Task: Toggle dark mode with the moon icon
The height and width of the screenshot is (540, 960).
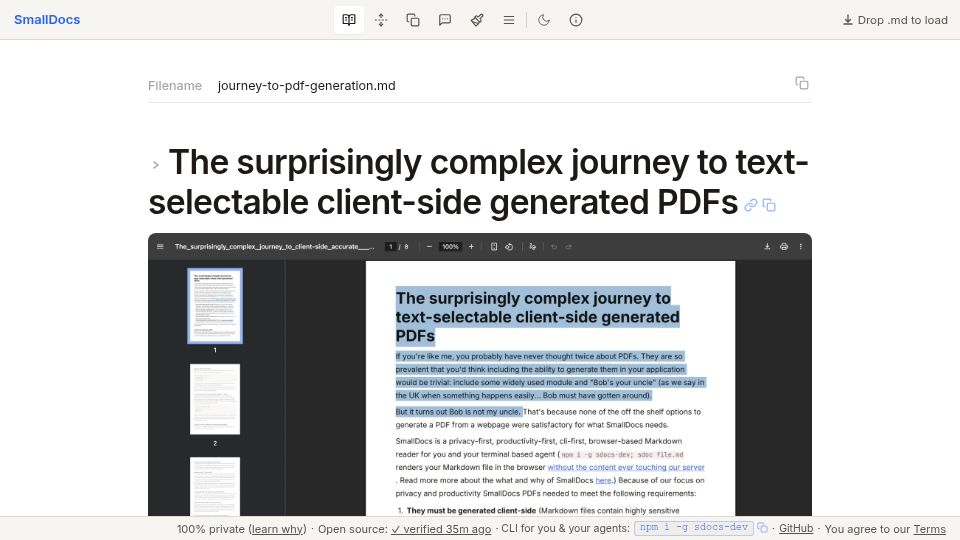Action: click(544, 20)
